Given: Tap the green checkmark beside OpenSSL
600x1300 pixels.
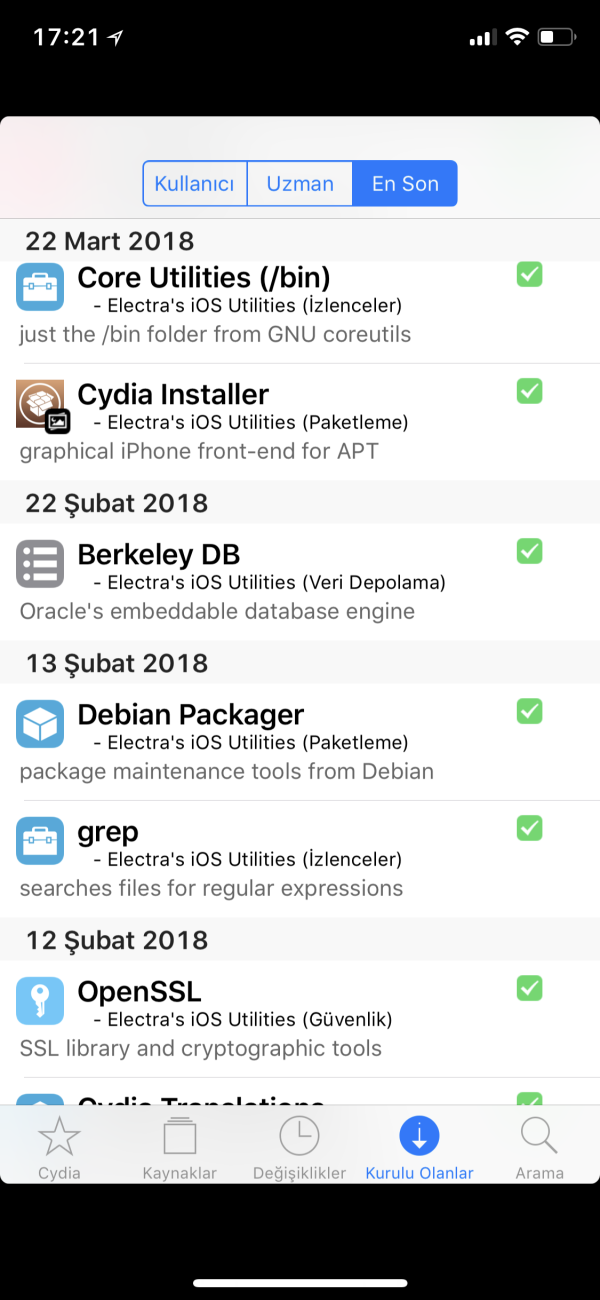Looking at the screenshot, I should tap(528, 988).
